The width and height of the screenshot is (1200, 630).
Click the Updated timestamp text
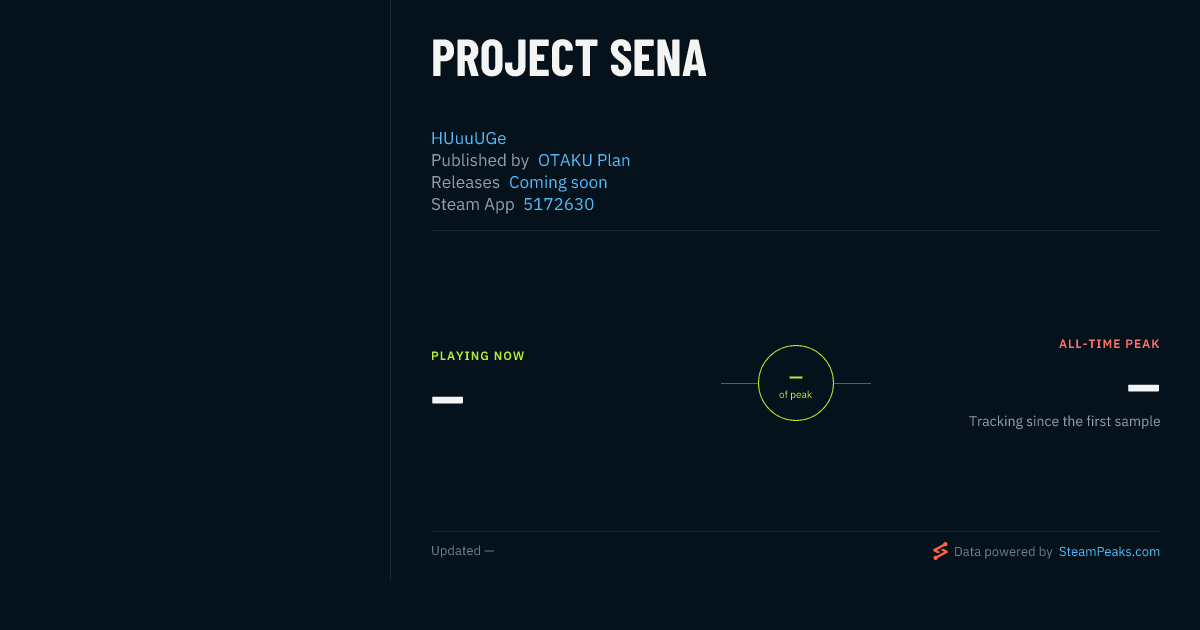pos(462,551)
